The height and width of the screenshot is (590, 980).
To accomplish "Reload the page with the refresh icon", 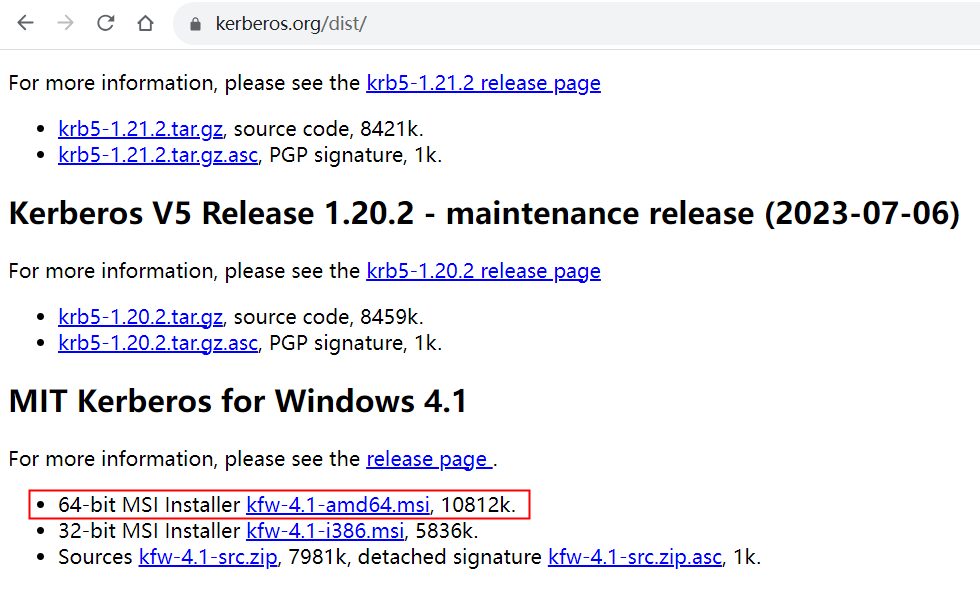I will click(x=106, y=23).
